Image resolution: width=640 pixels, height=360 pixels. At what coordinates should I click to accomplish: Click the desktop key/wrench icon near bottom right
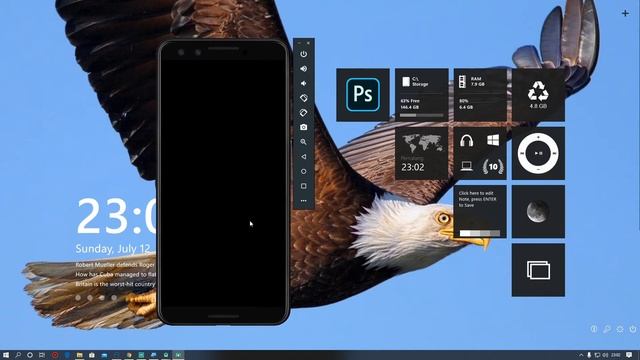tap(607, 329)
